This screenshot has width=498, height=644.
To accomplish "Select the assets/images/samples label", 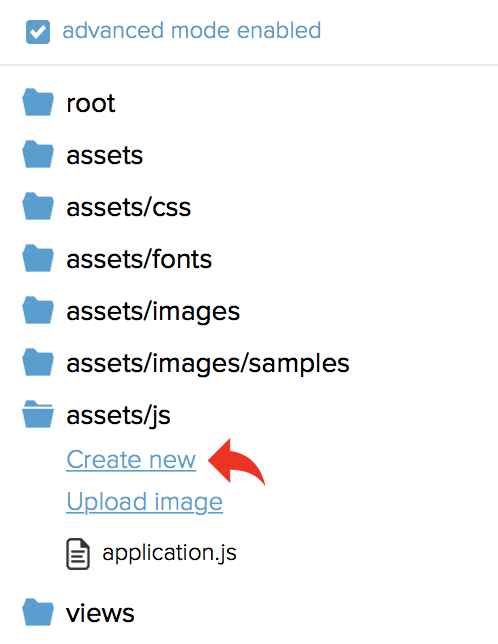I will click(x=208, y=364).
